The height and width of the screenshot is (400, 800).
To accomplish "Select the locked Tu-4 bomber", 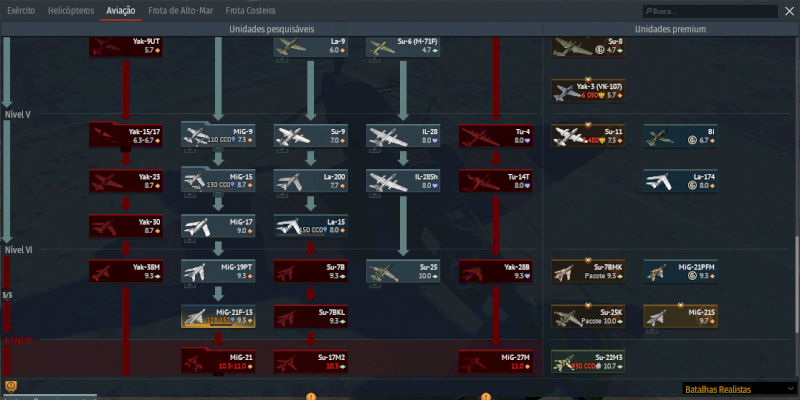I will pyautogui.click(x=495, y=135).
